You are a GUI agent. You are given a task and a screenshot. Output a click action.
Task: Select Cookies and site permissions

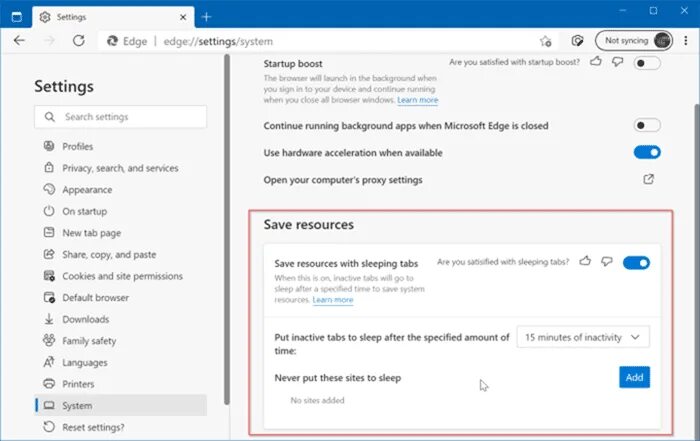(122, 276)
